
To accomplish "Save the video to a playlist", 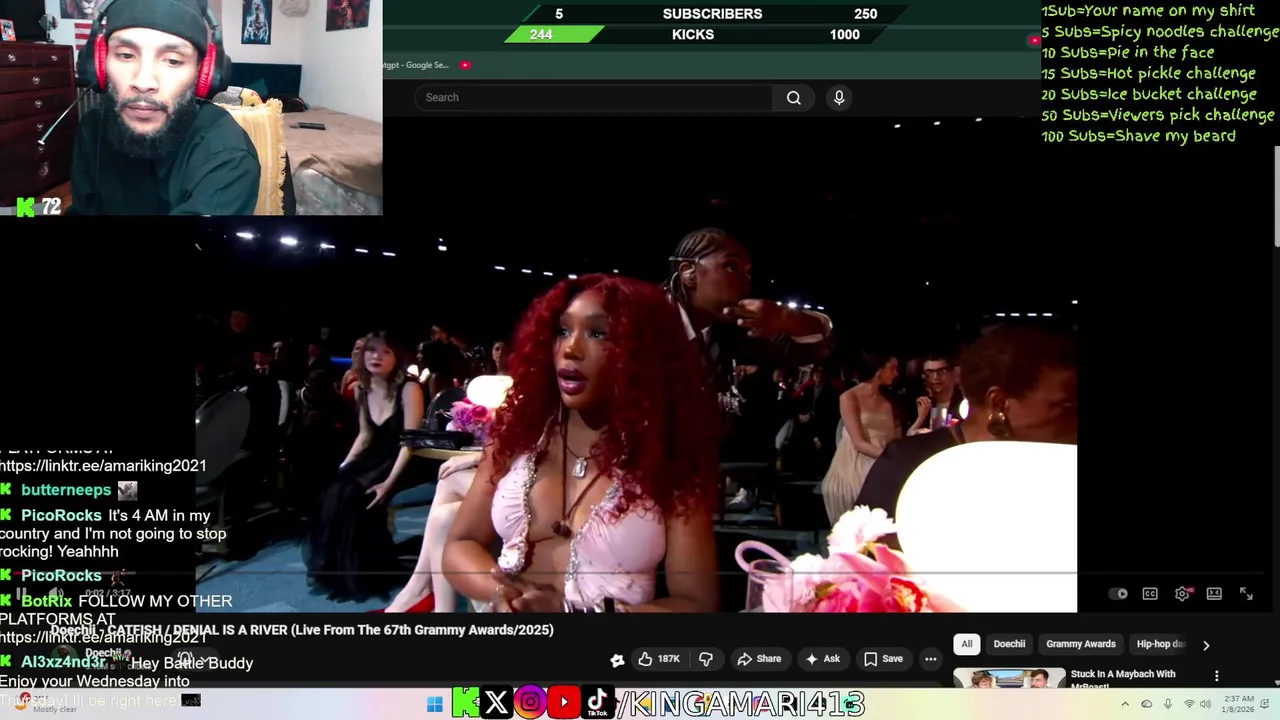I will (883, 659).
